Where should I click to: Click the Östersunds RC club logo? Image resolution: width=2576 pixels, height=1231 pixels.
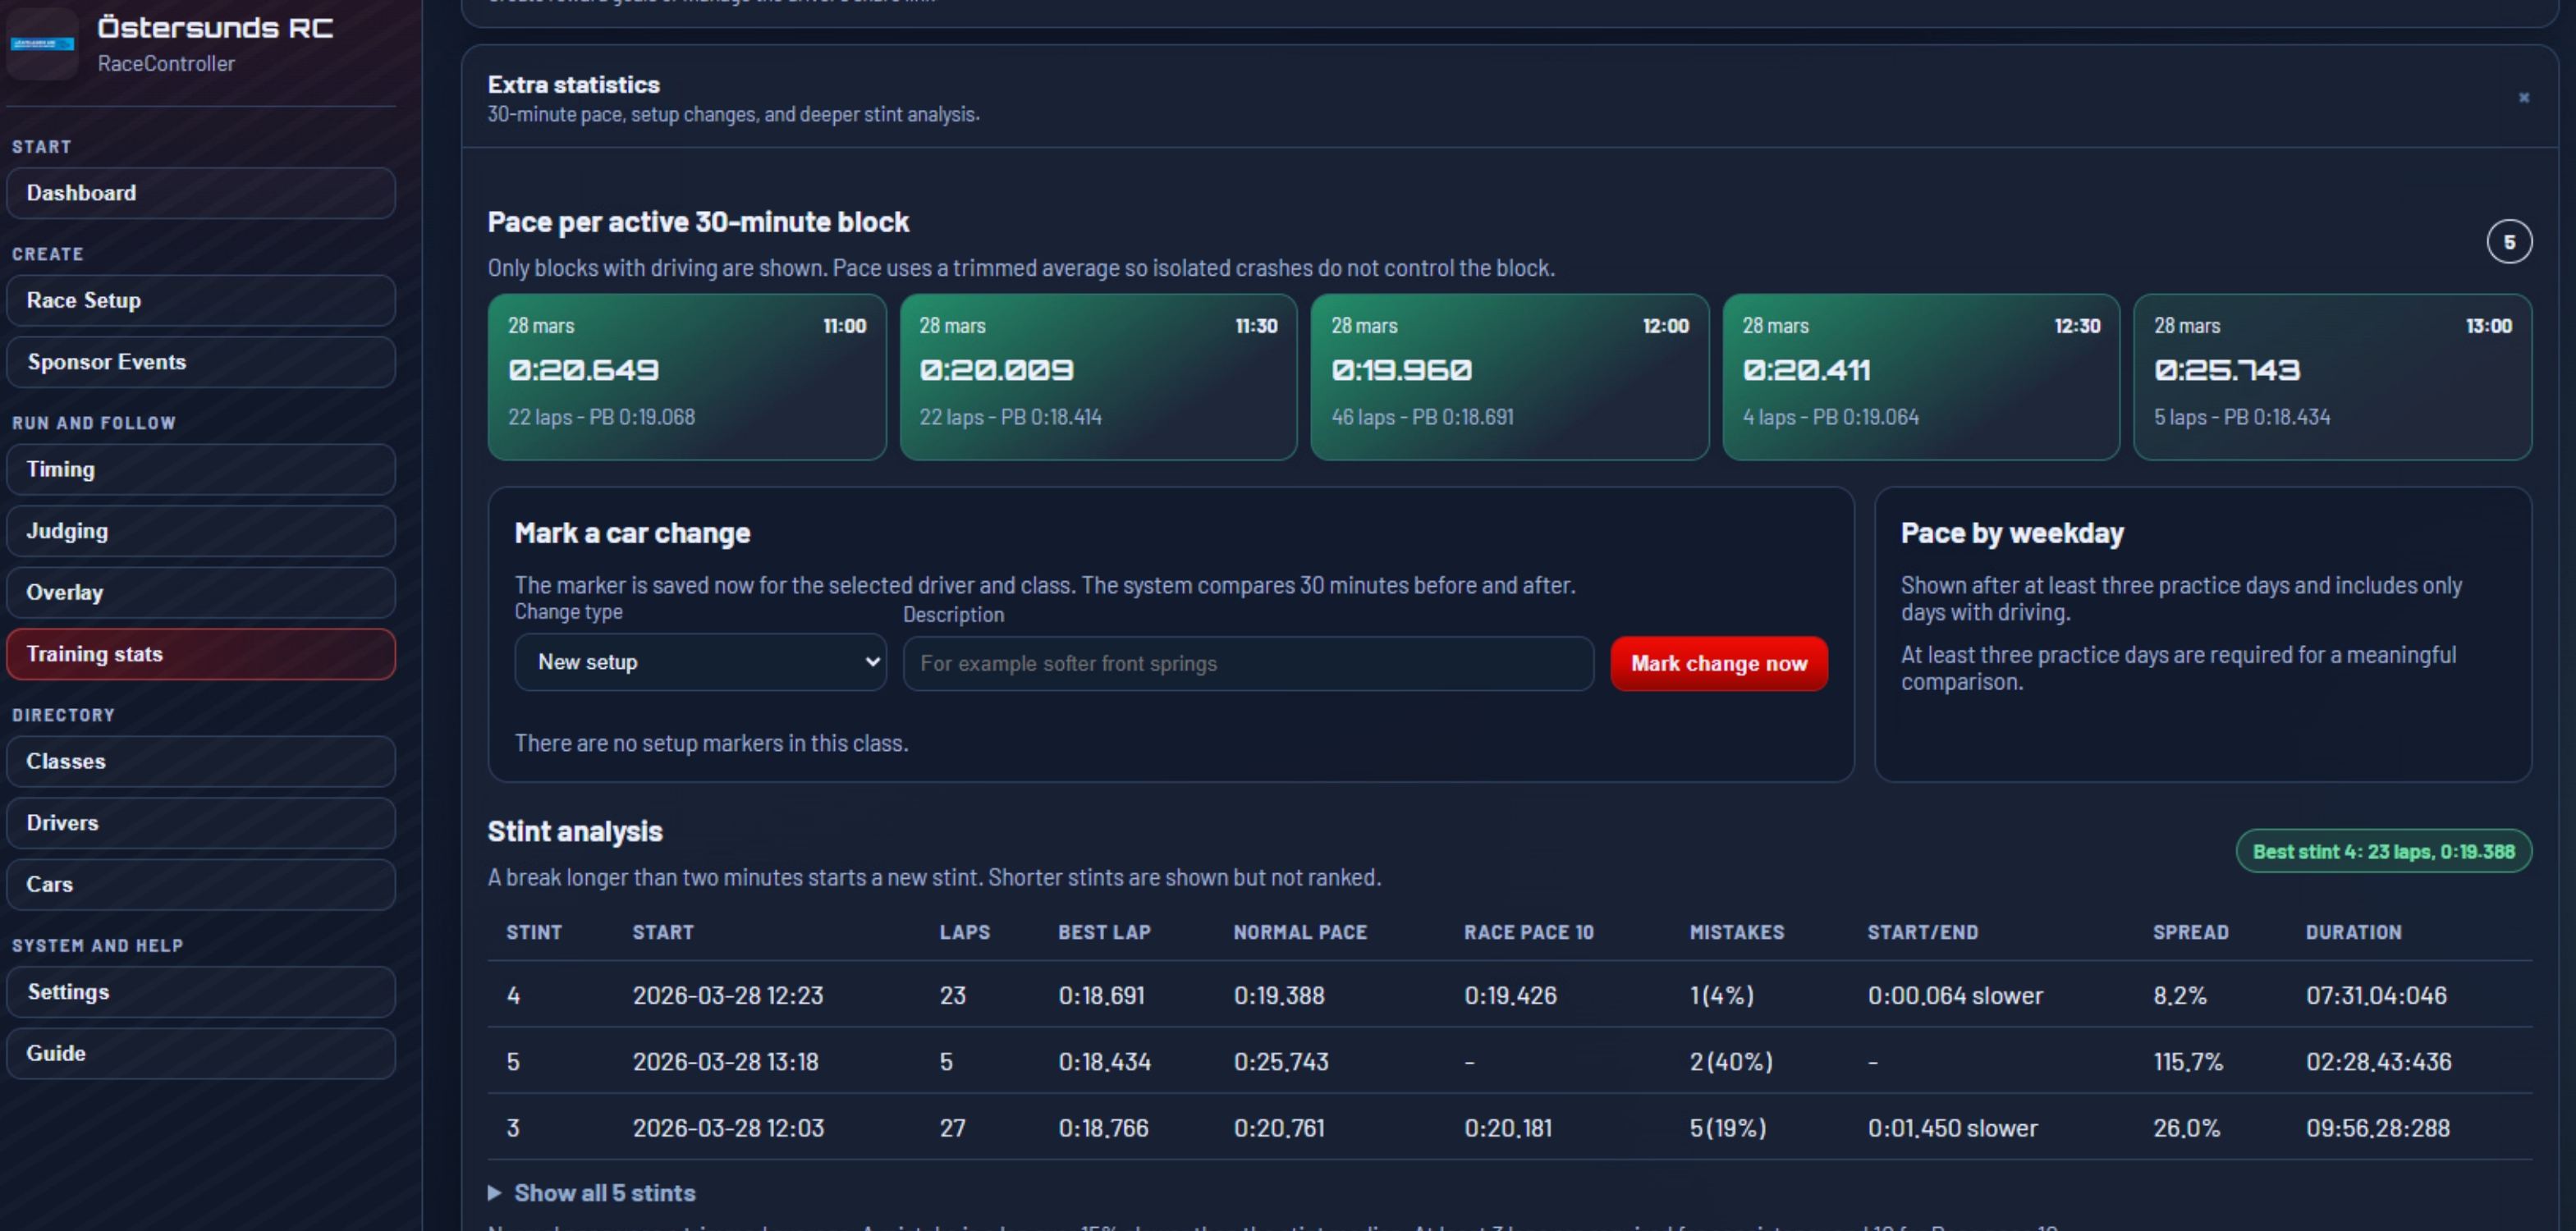[x=42, y=43]
